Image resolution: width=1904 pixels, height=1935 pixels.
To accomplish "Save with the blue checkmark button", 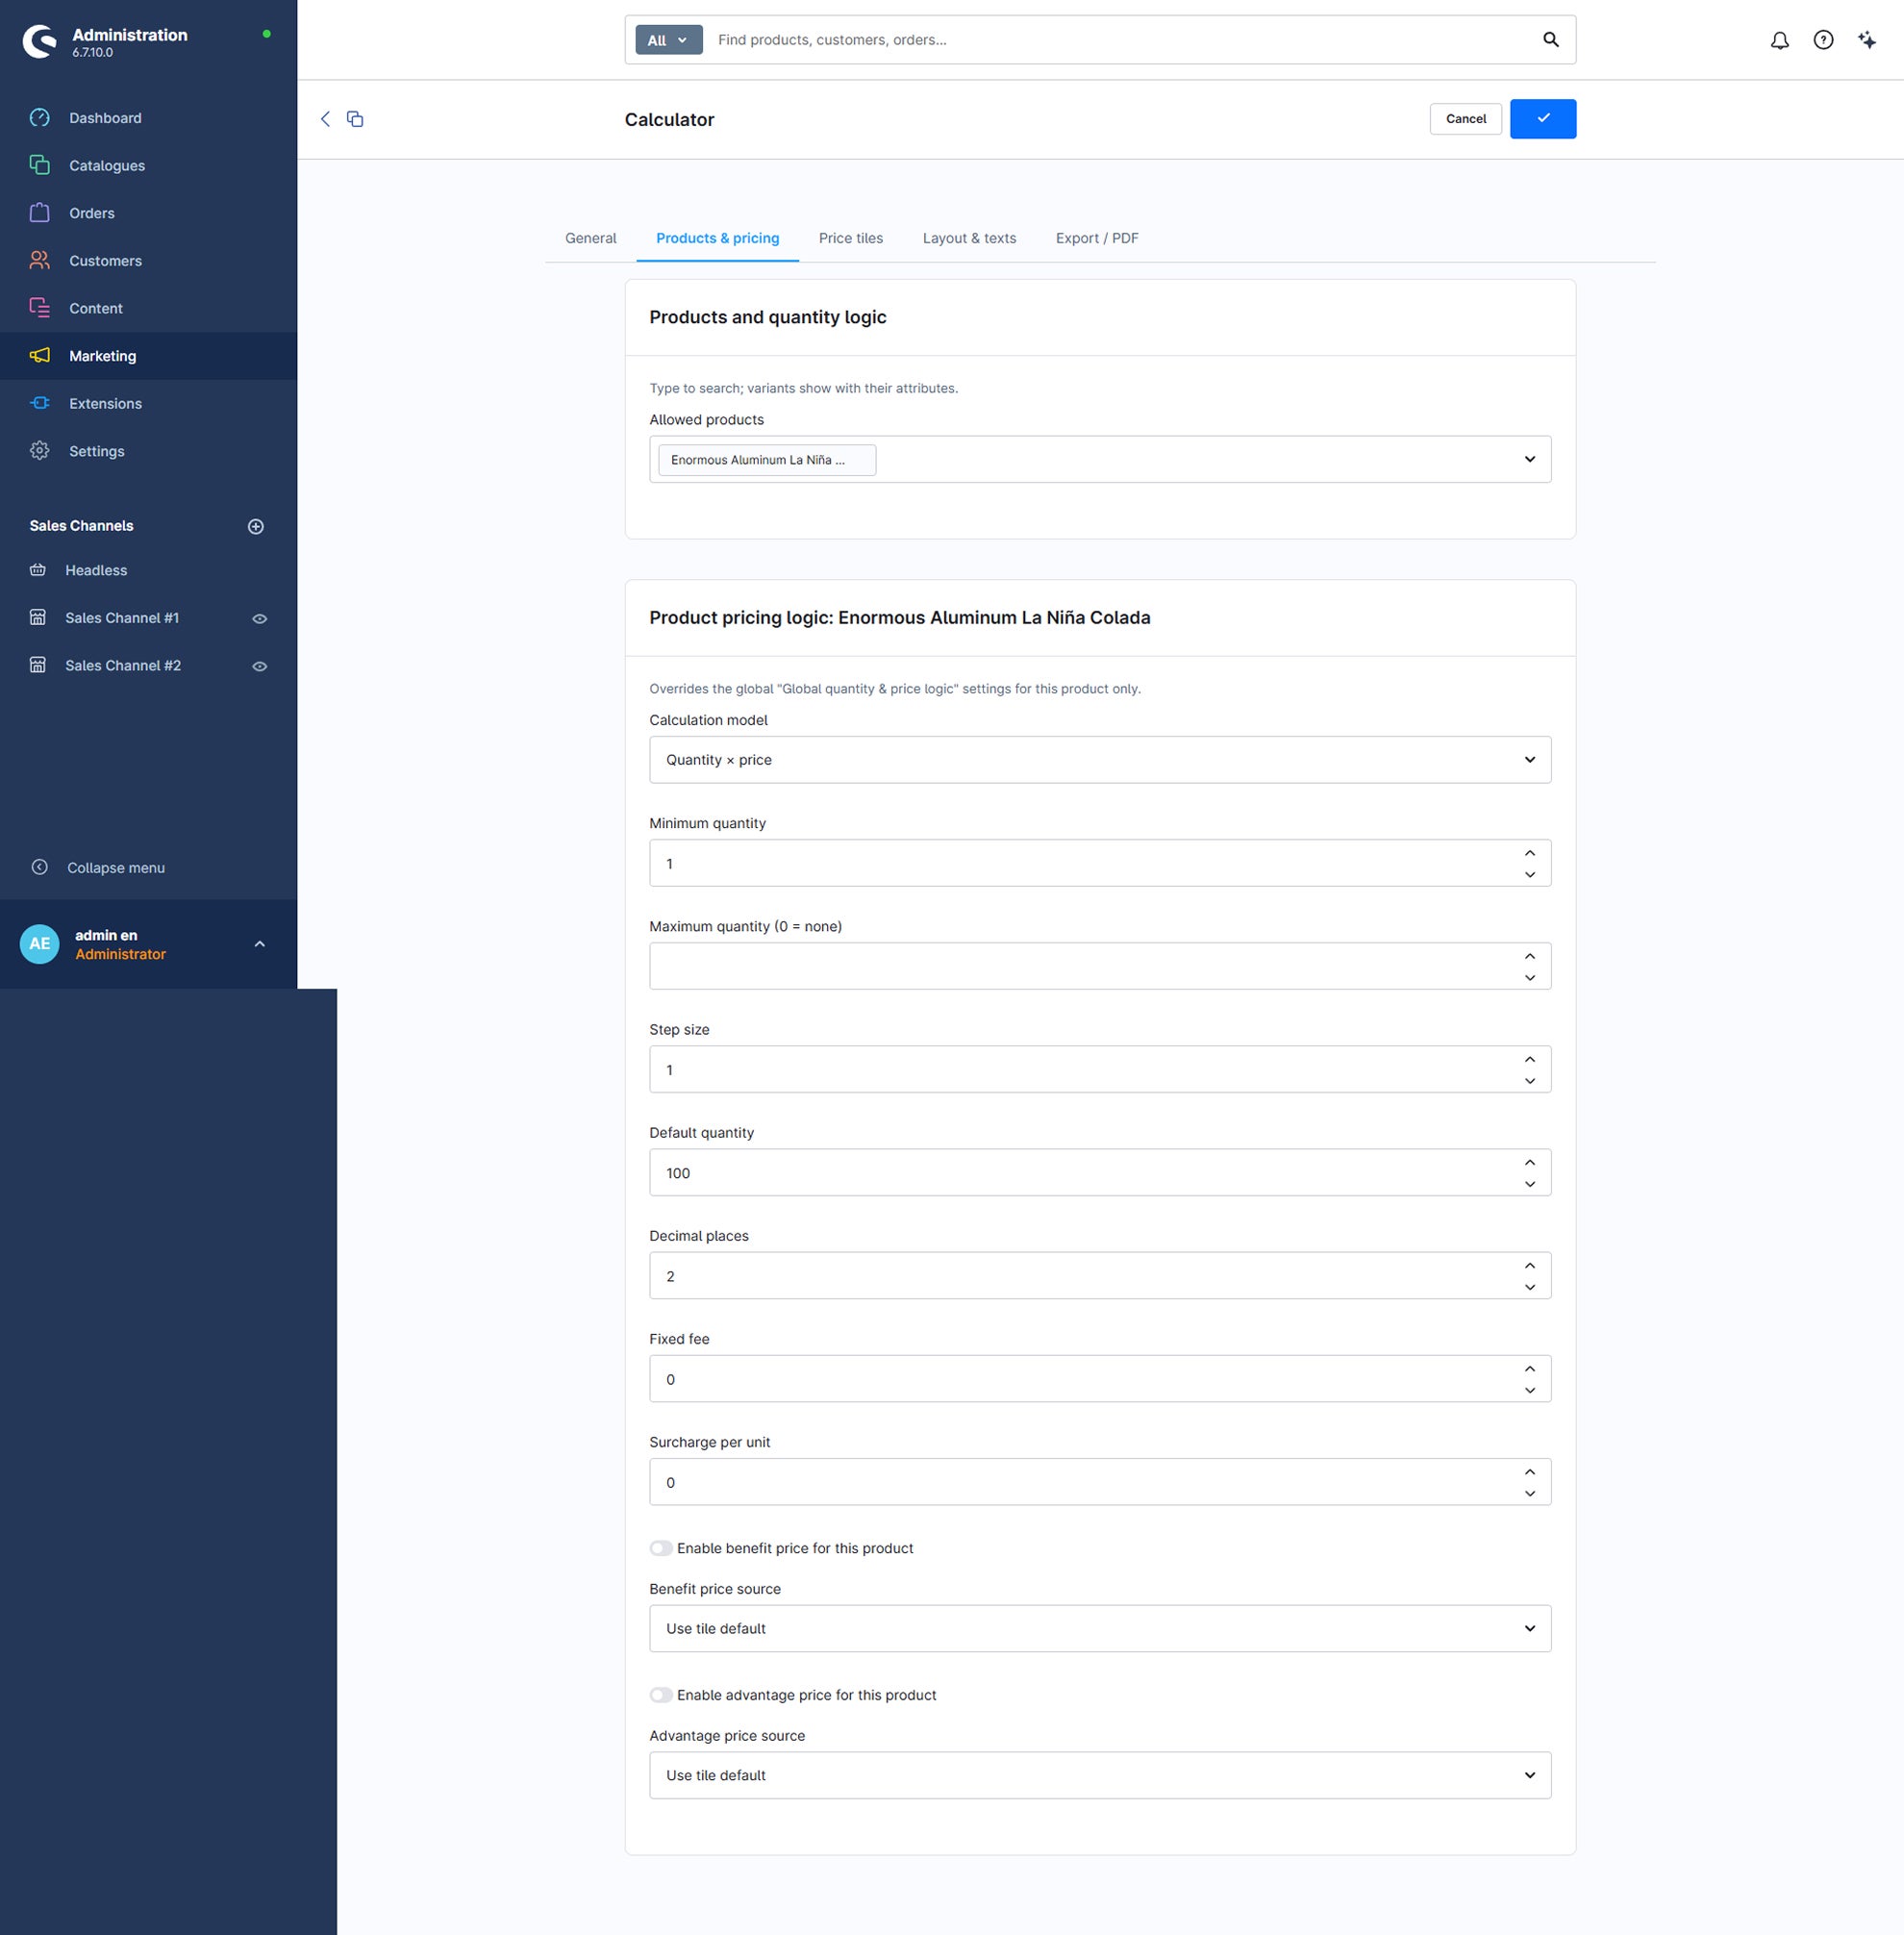I will pos(1543,119).
